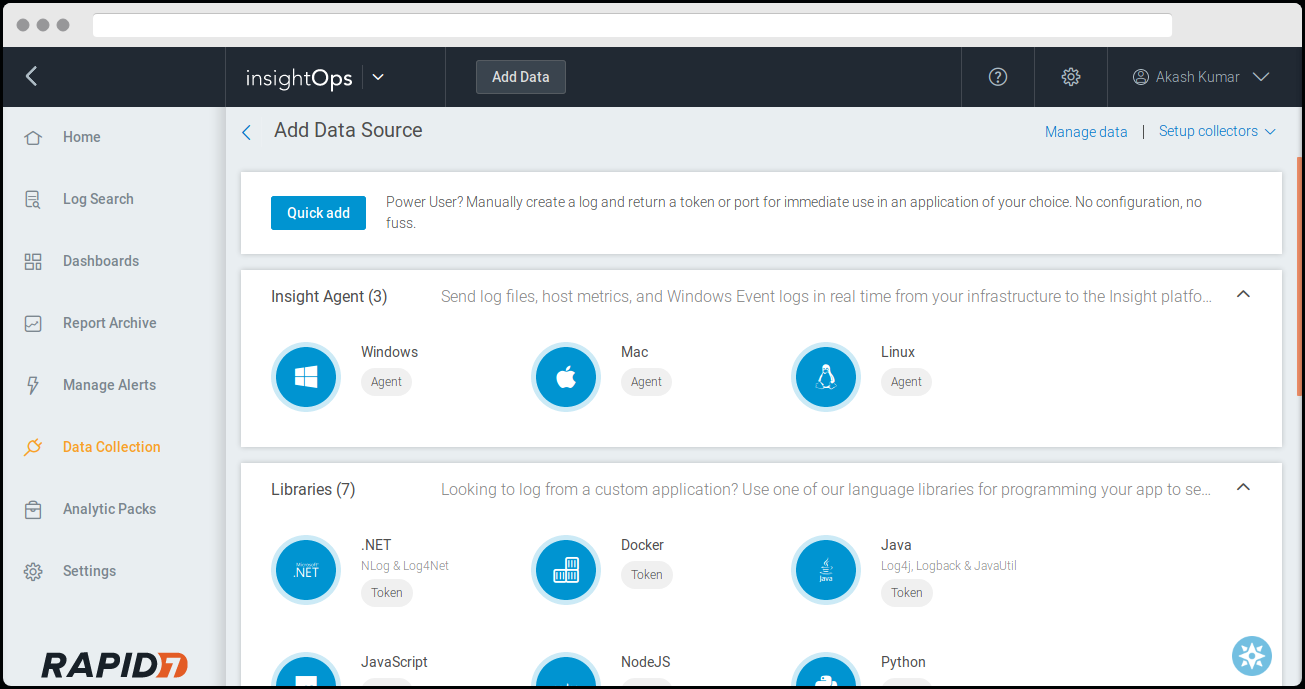Screen dimensions: 1305x689
Task: Select the JavaScript library icon
Action: [x=306, y=671]
